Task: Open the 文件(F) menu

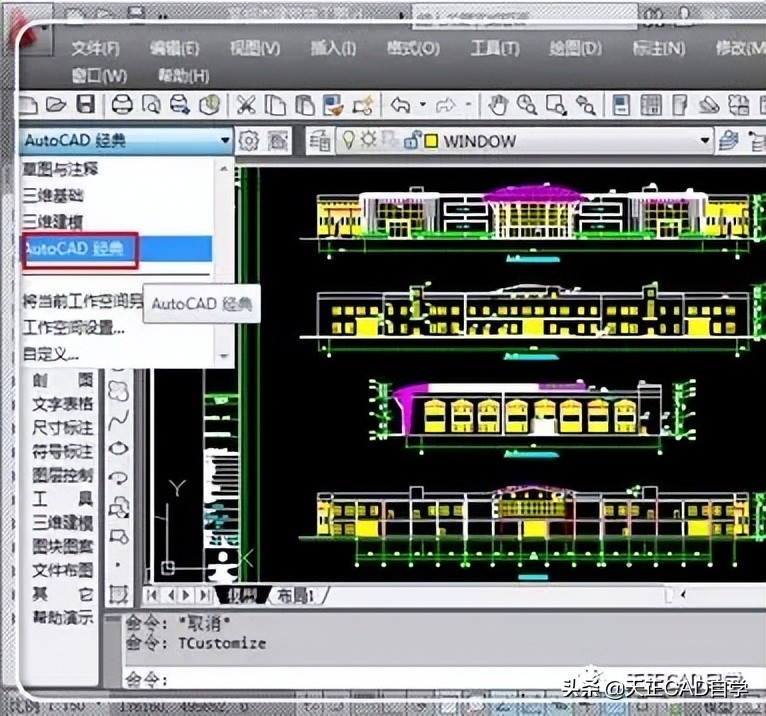Action: [x=95, y=48]
